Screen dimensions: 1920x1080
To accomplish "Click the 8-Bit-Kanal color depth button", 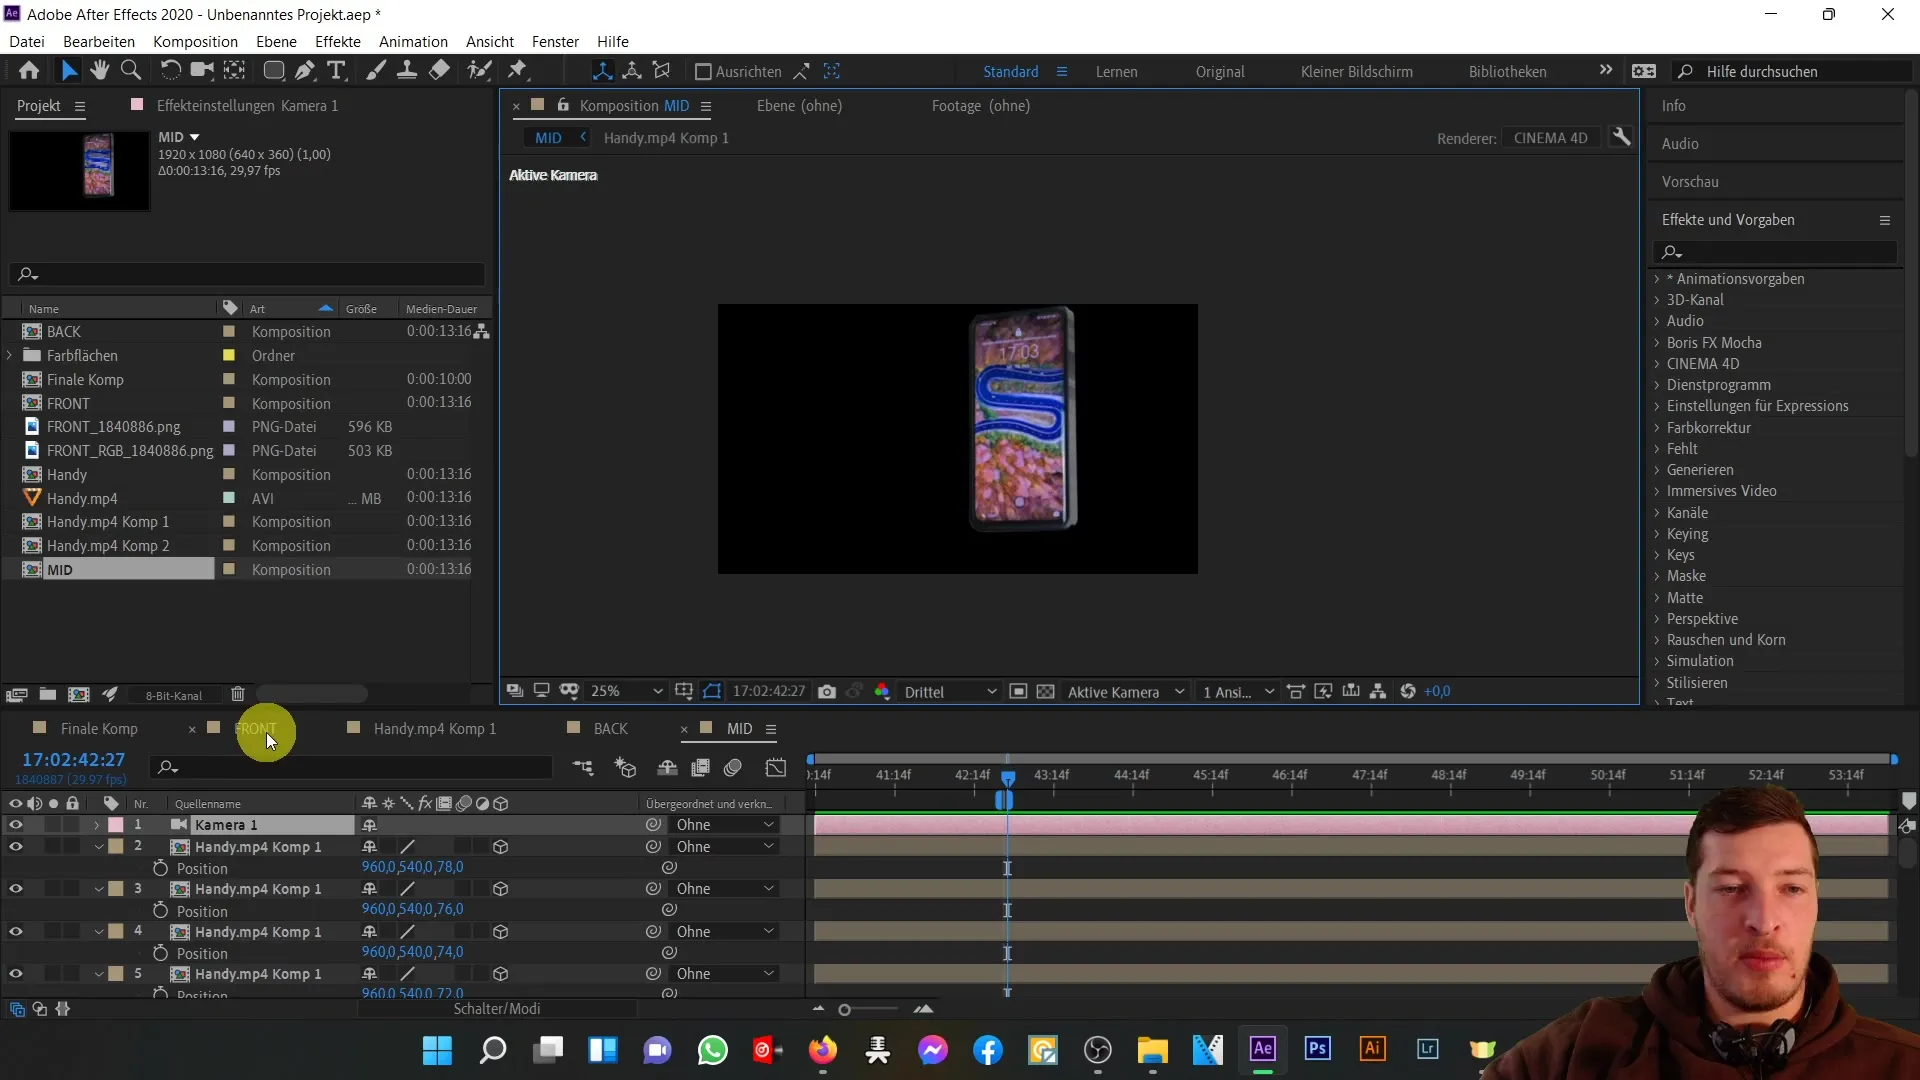I will 174,696.
